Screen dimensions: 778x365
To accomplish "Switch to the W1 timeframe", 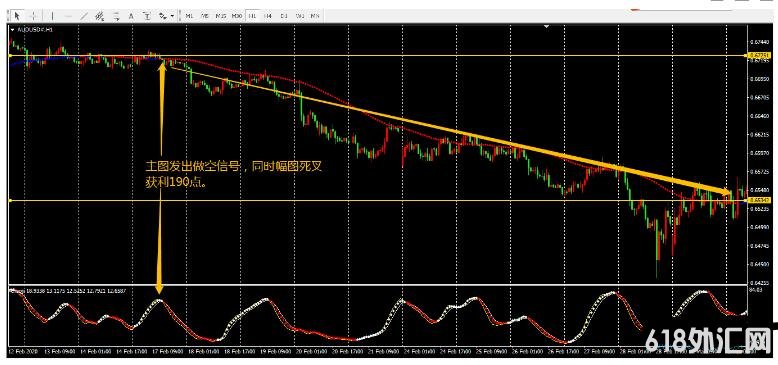I will coord(300,16).
